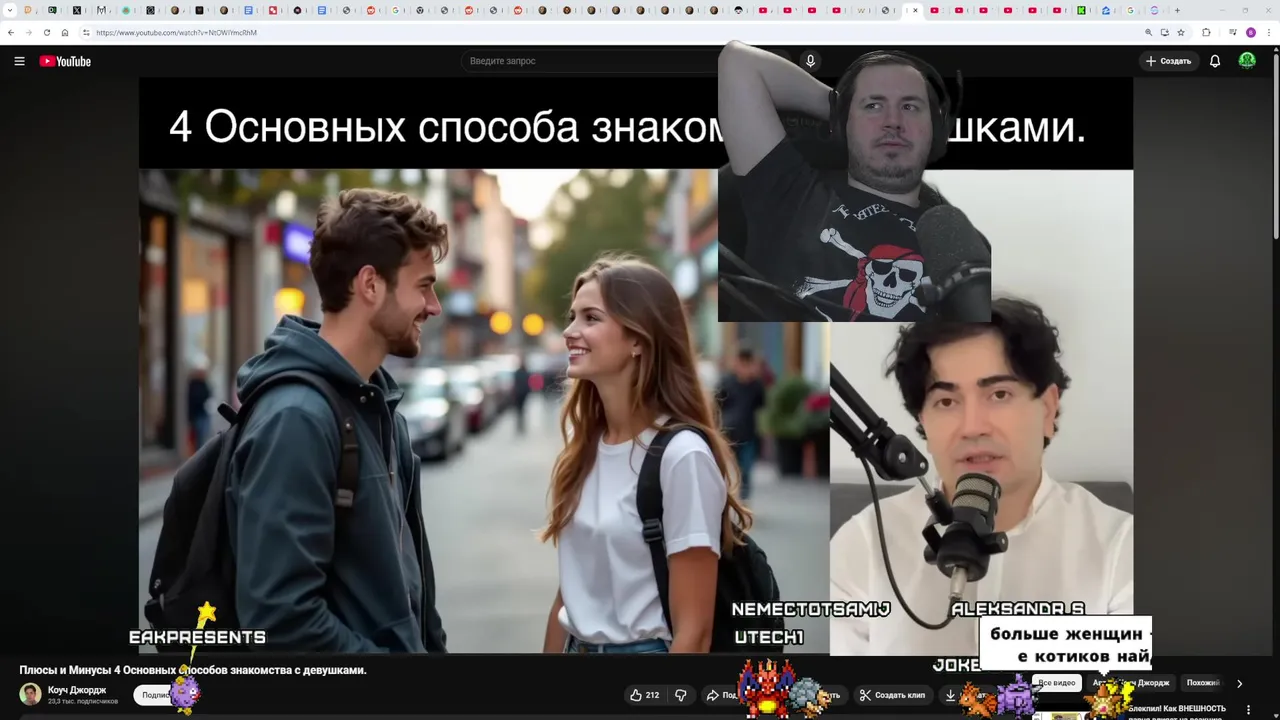Open Коуч Джордж channel avatar
Image resolution: width=1280 pixels, height=720 pixels.
point(31,694)
